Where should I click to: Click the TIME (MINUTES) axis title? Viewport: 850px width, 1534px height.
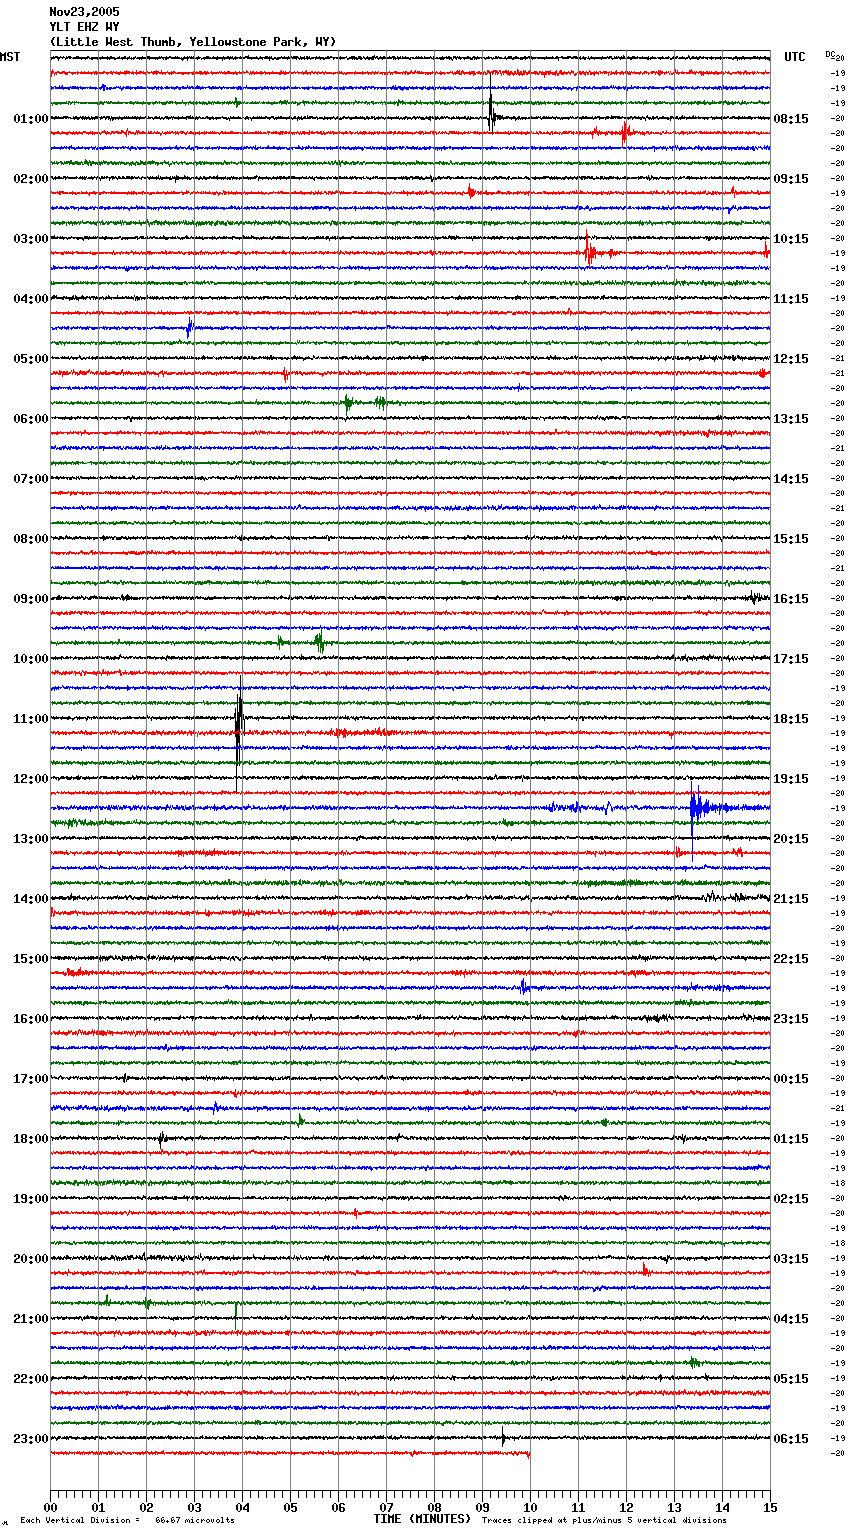[422, 1519]
